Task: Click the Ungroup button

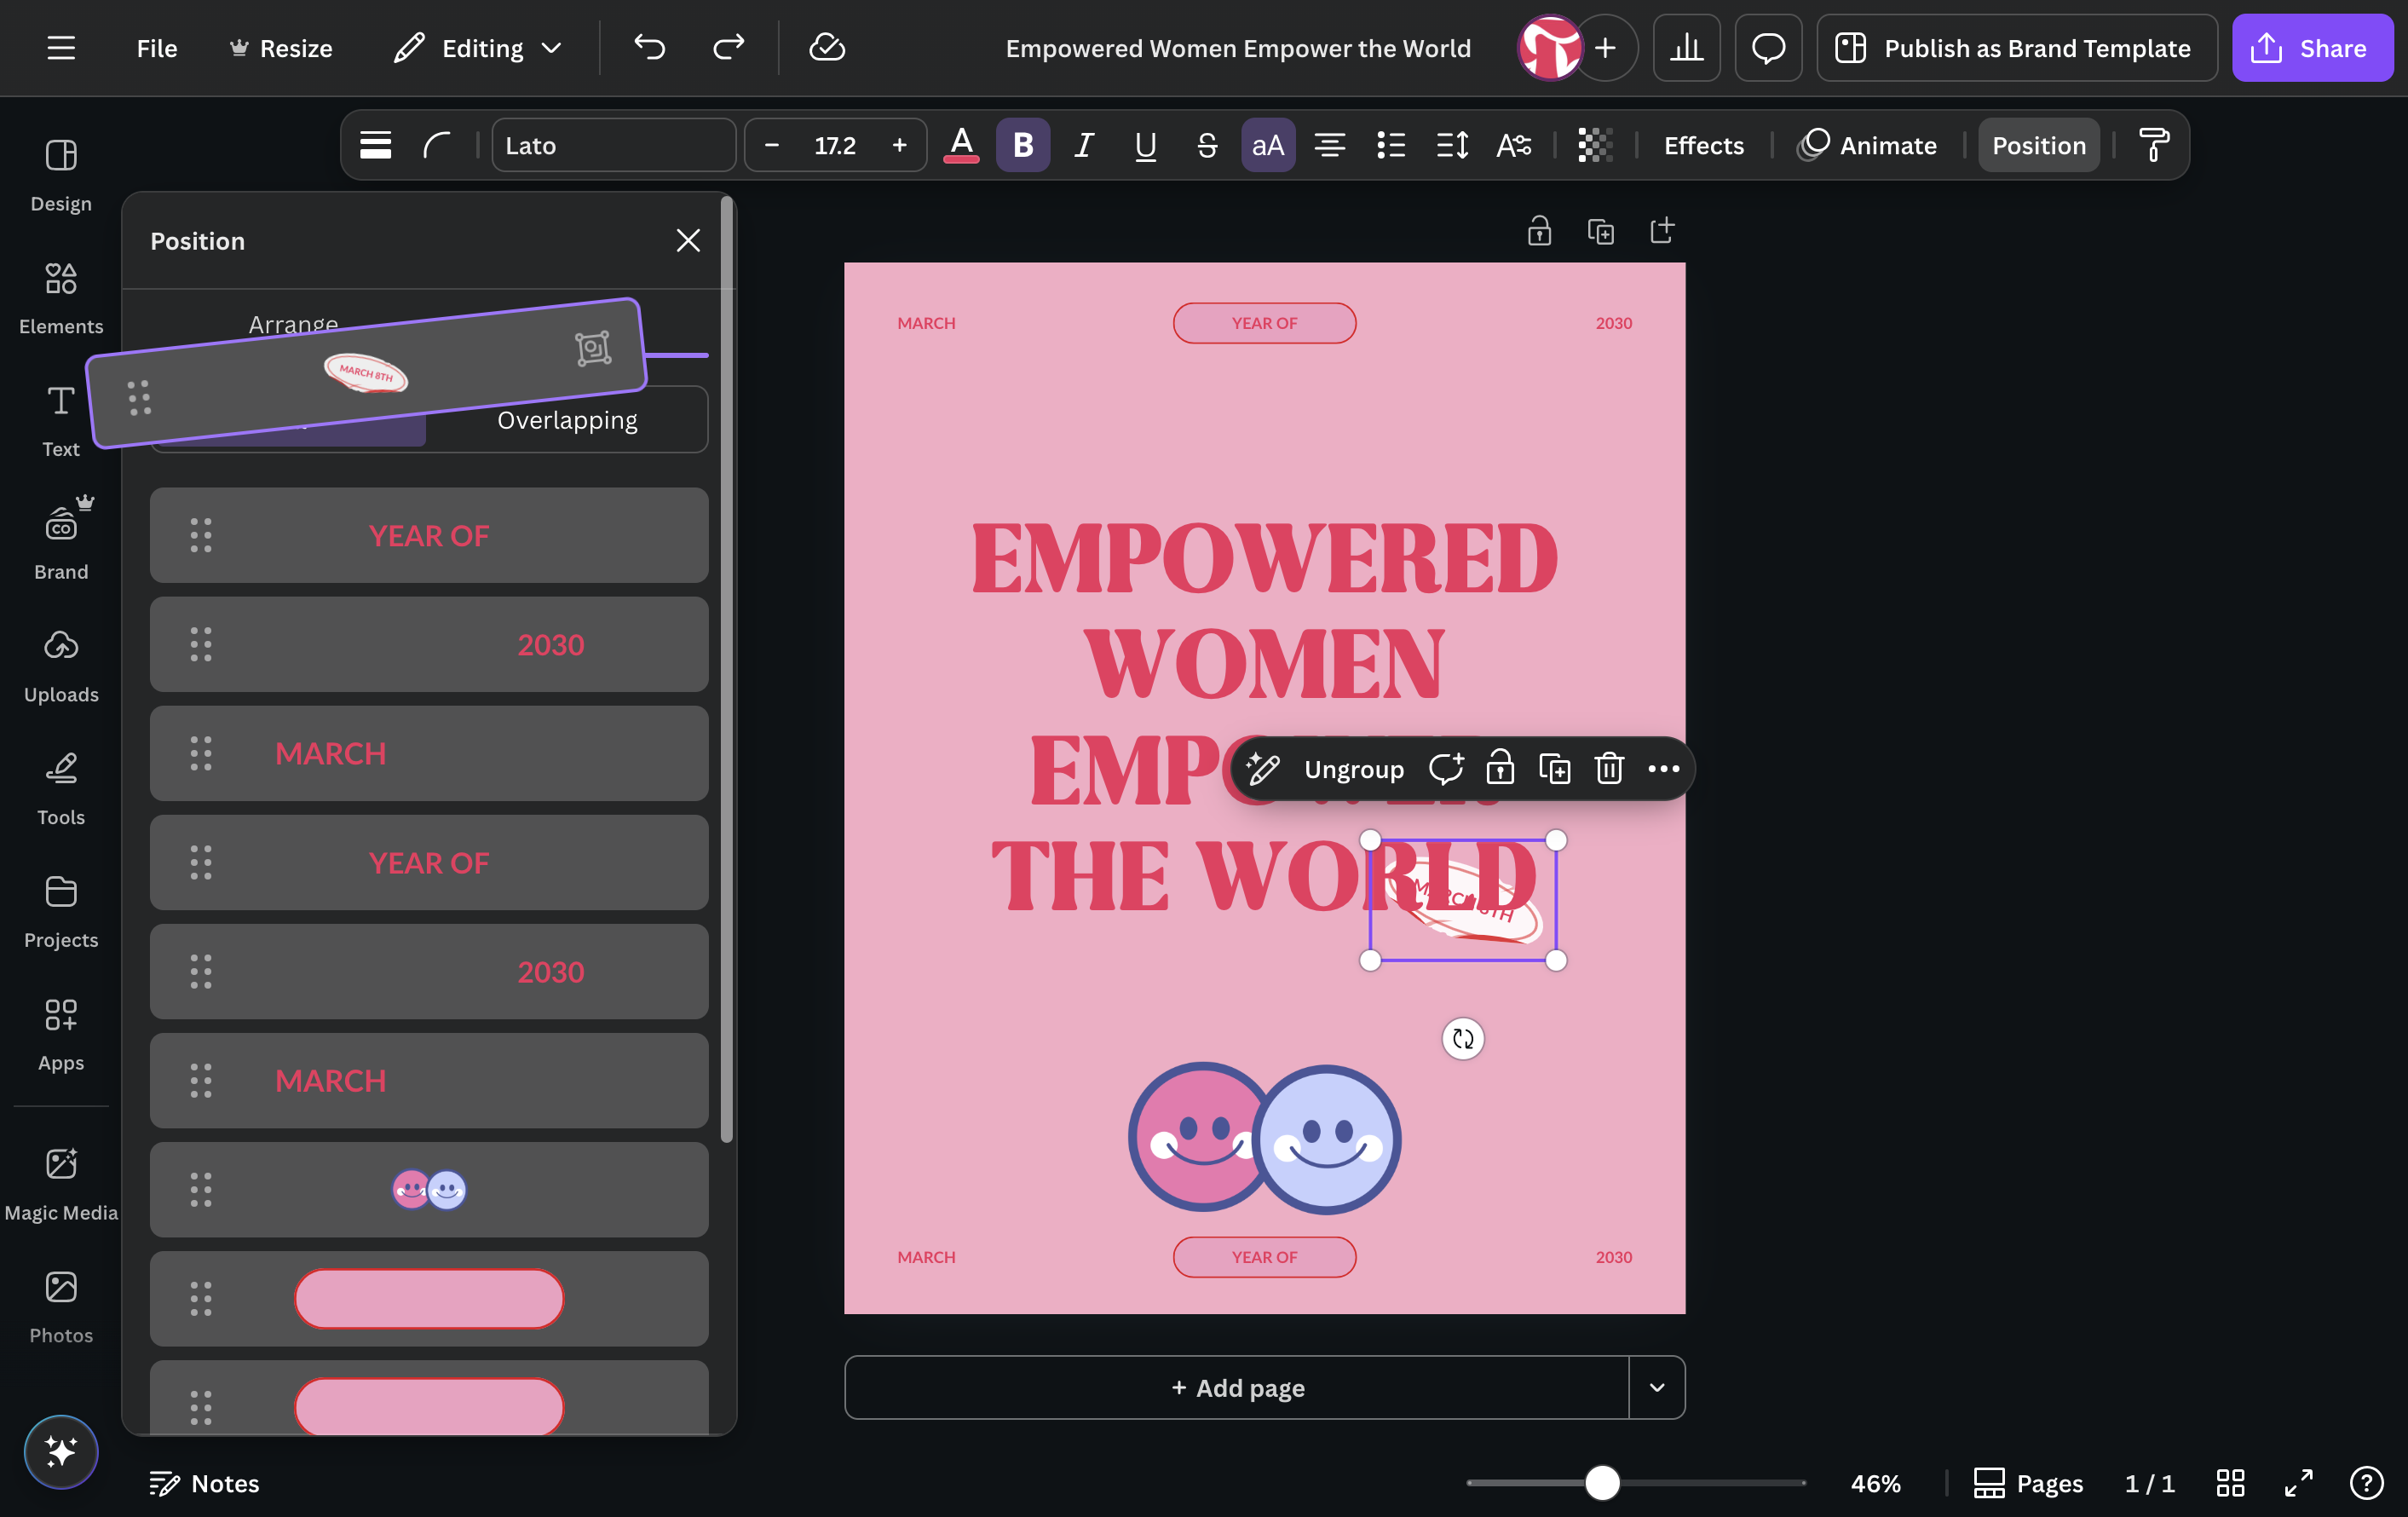Action: click(1354, 768)
